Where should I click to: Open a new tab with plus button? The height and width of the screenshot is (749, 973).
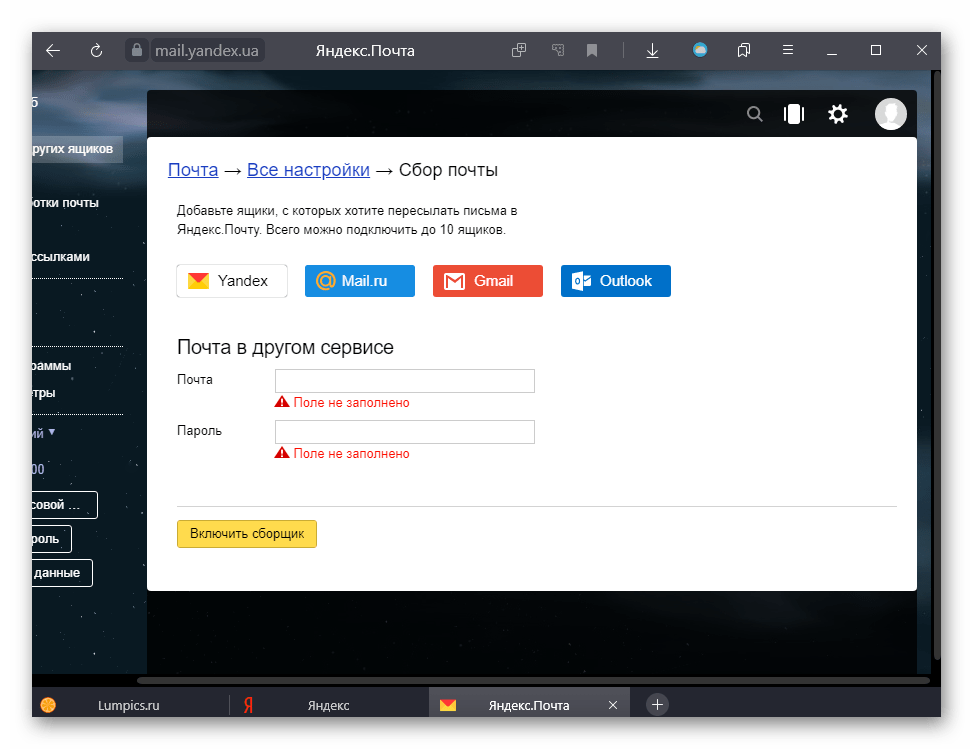click(657, 705)
